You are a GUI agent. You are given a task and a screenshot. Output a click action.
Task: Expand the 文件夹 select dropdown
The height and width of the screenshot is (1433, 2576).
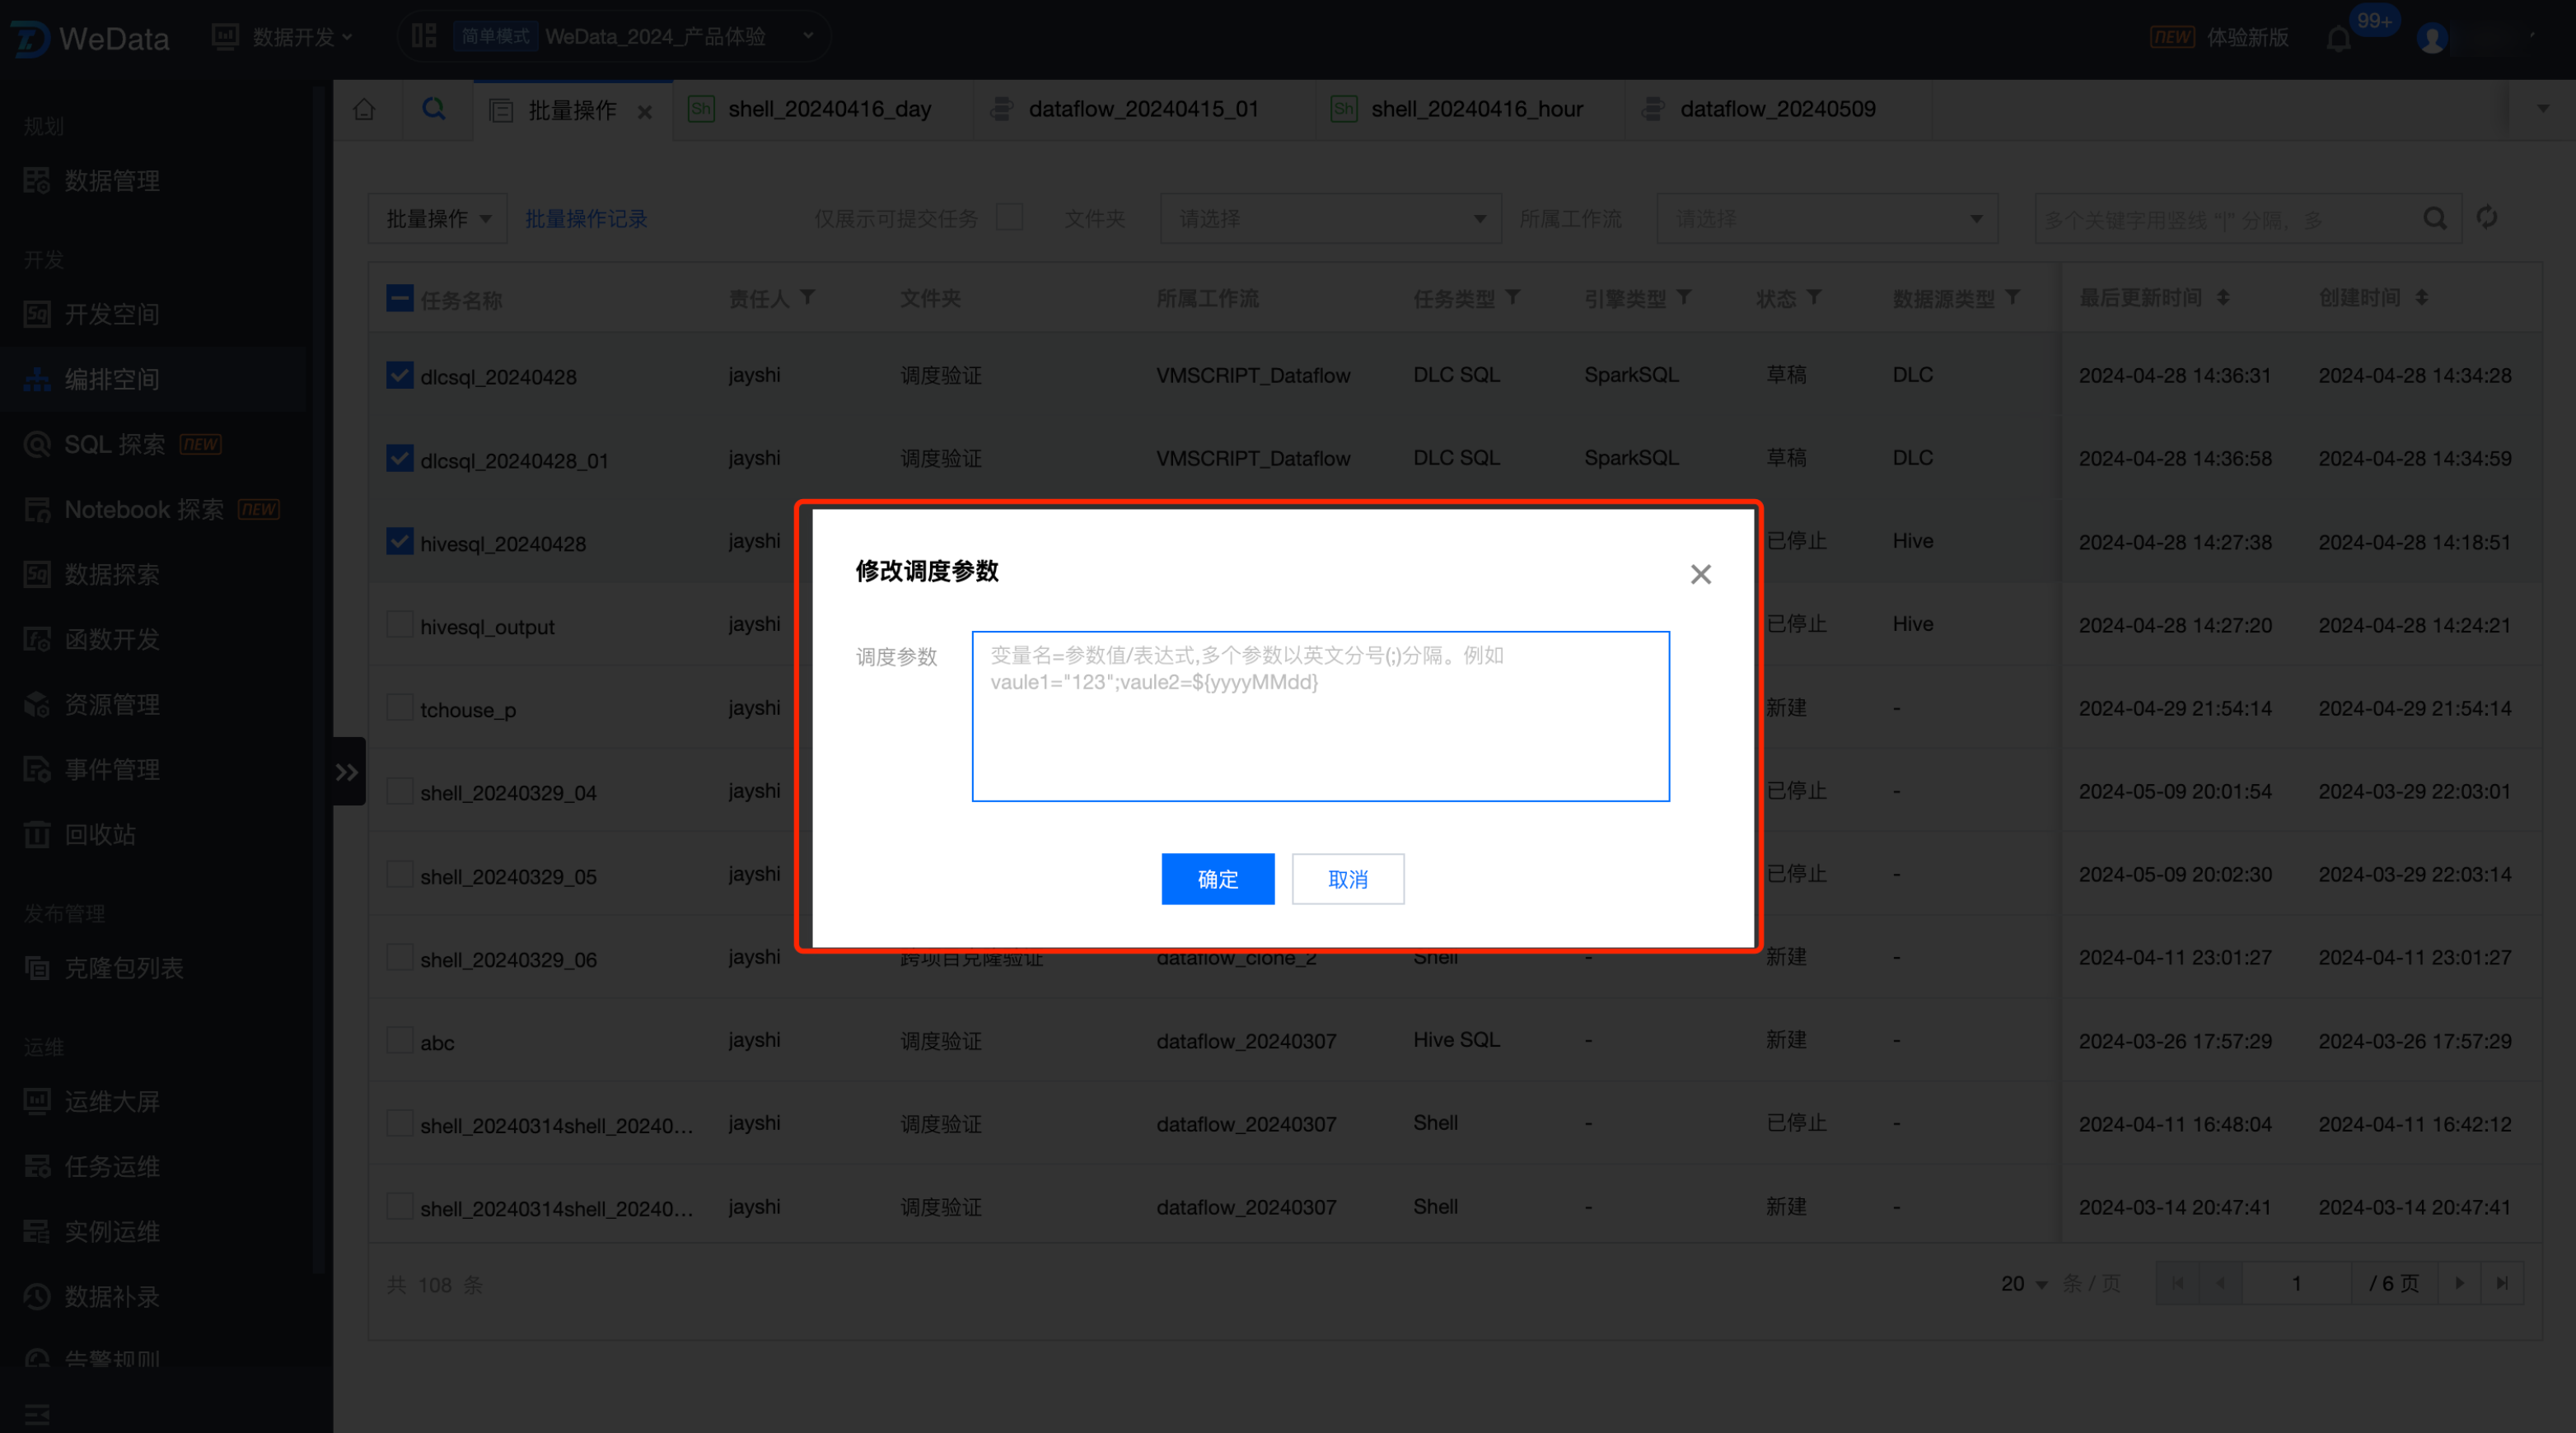[x=1330, y=218]
